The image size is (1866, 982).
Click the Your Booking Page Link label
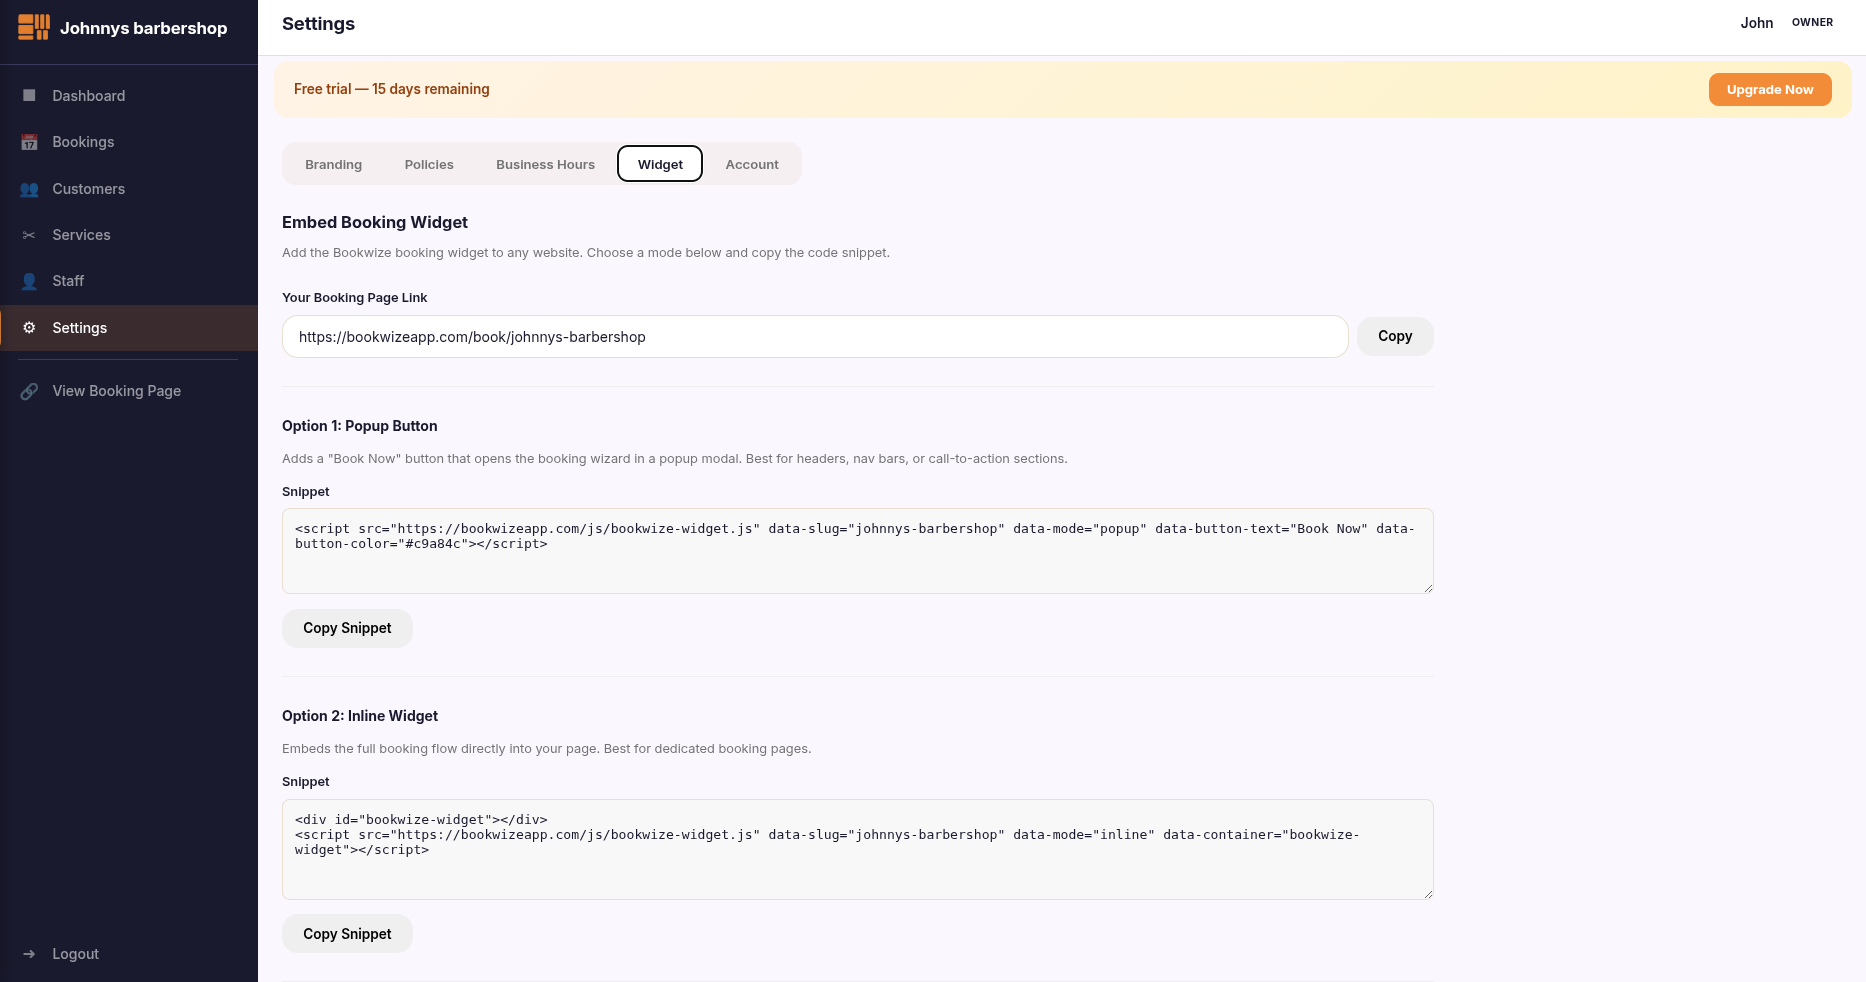click(x=355, y=298)
